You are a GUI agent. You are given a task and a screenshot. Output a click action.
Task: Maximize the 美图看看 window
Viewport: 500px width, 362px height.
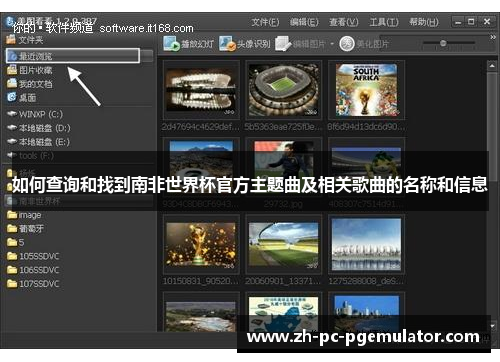pos(471,22)
